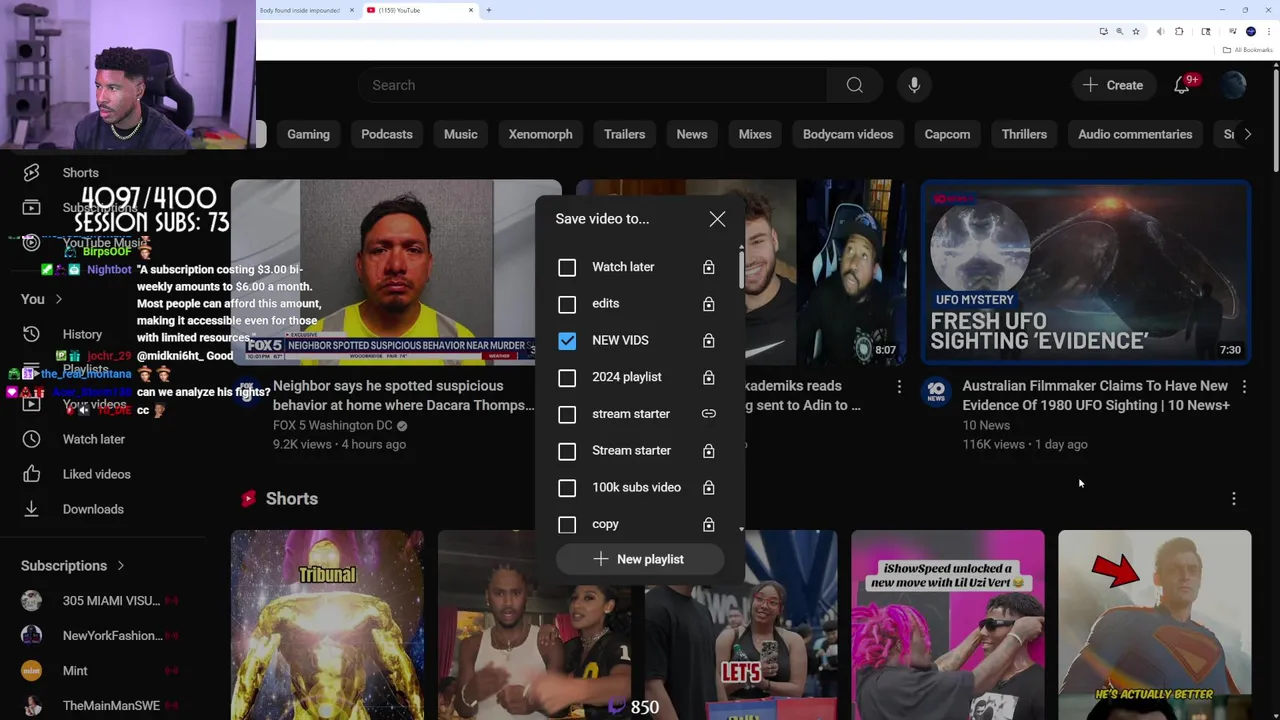Select the Xenomorph category chip
The width and height of the screenshot is (1280, 720).
coord(540,134)
